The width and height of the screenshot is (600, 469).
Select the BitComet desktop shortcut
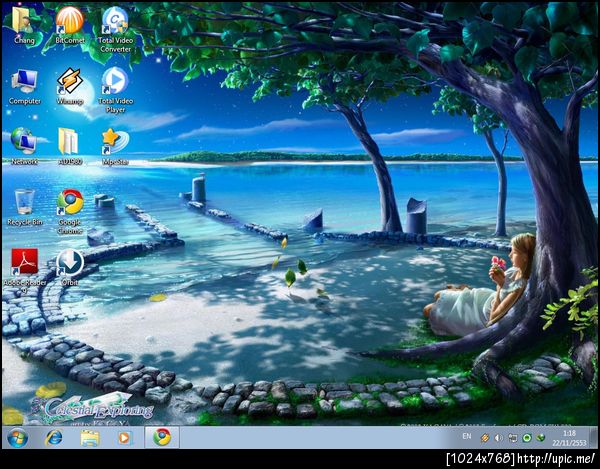[70, 25]
